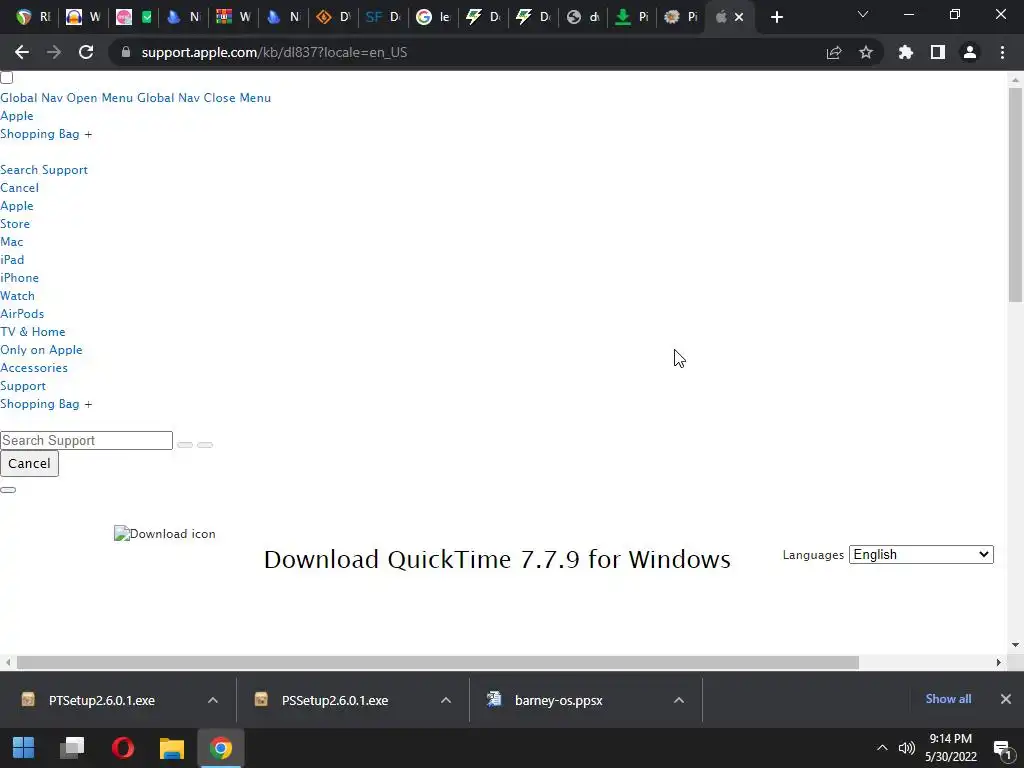Open the Store link
Image resolution: width=1024 pixels, height=768 pixels.
tap(15, 224)
